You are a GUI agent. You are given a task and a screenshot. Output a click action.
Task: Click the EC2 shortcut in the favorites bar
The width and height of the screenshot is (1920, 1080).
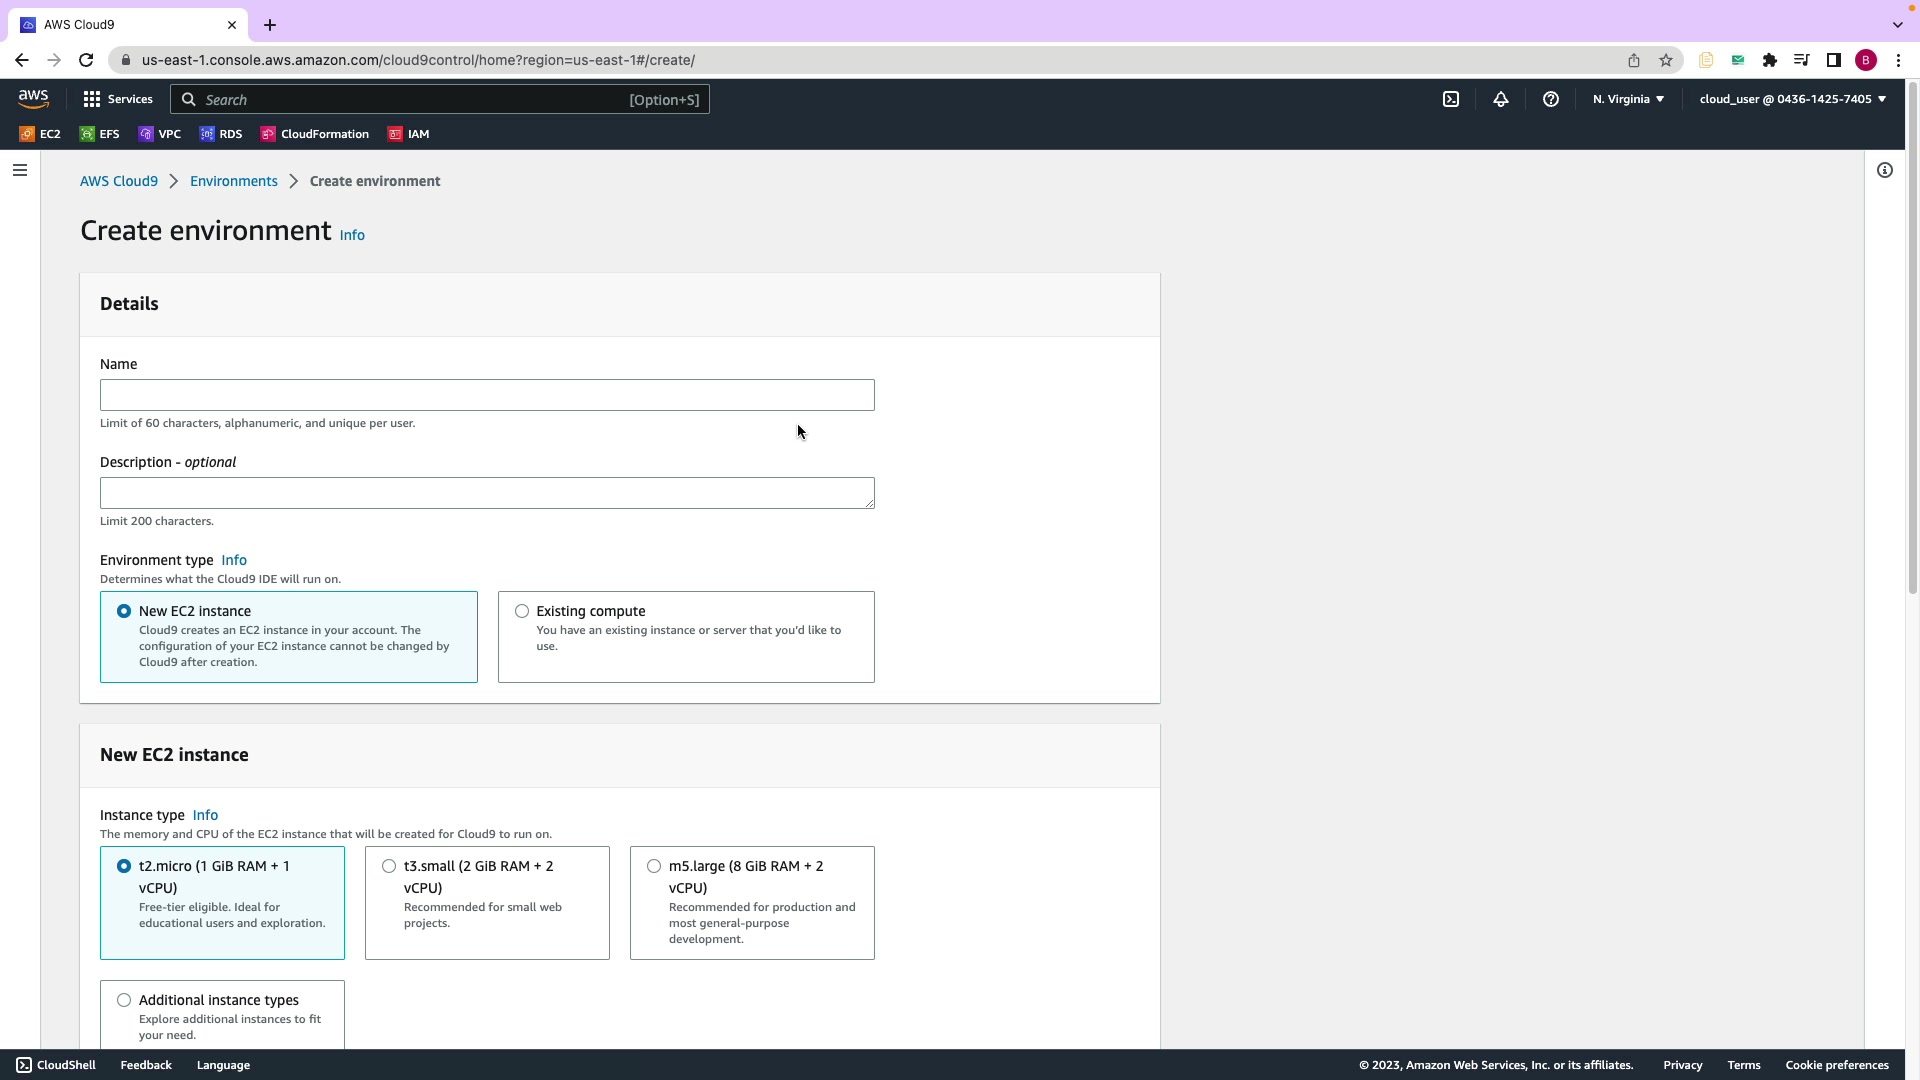(x=40, y=134)
